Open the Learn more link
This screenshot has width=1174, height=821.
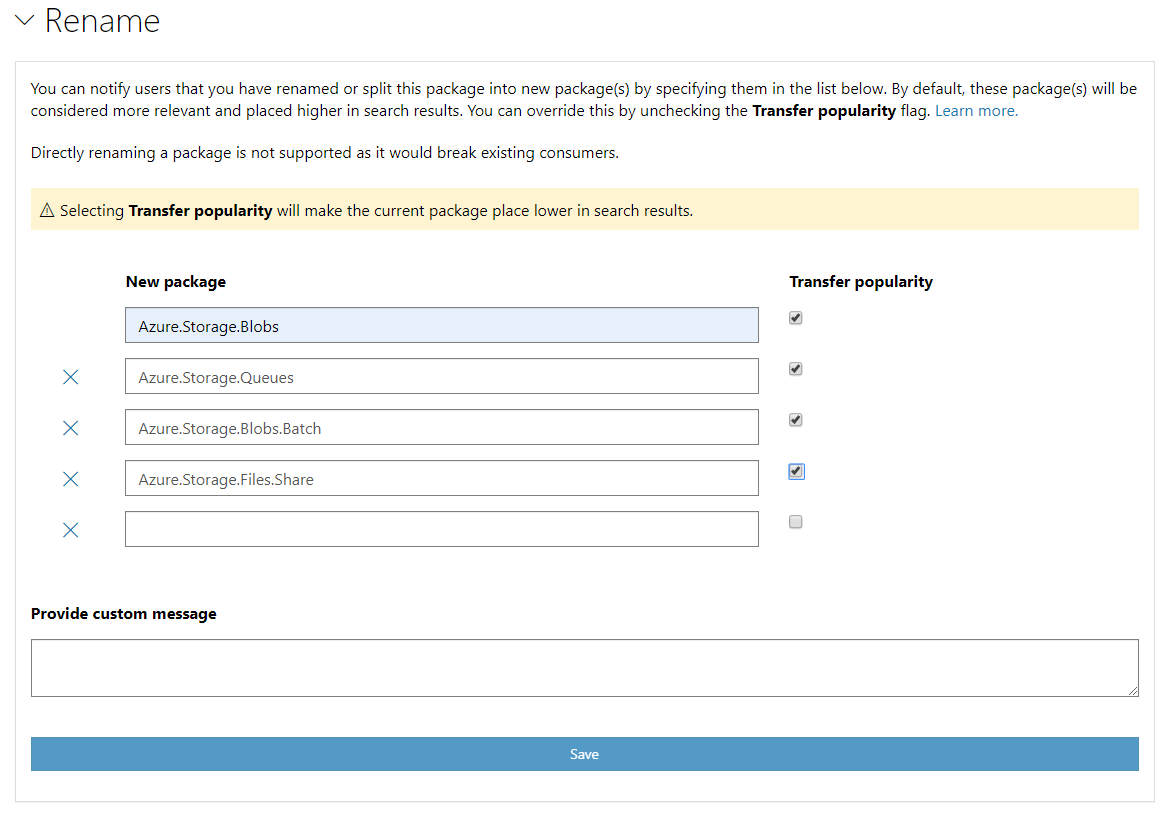pyautogui.click(x=976, y=111)
